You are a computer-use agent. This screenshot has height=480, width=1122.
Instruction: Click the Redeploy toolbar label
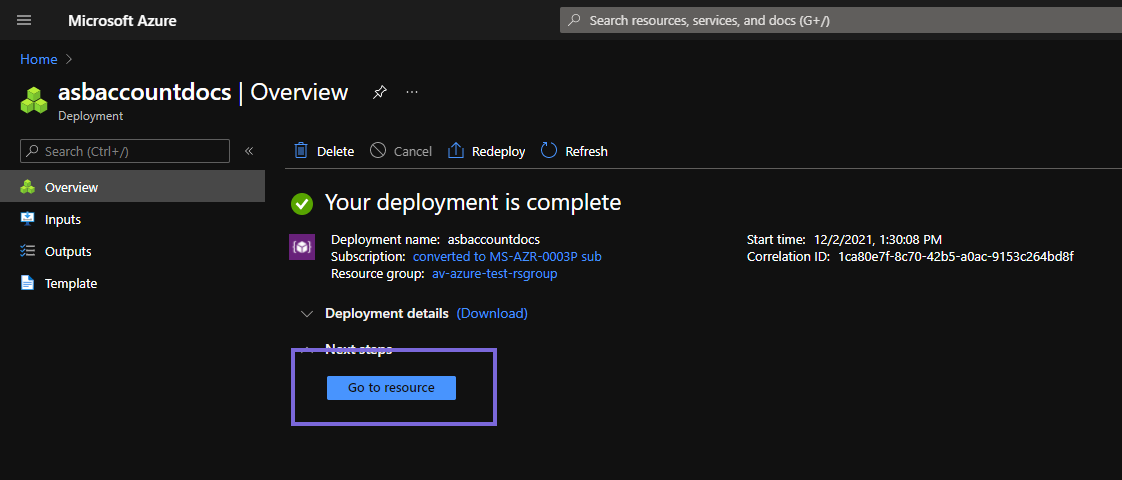[499, 152]
